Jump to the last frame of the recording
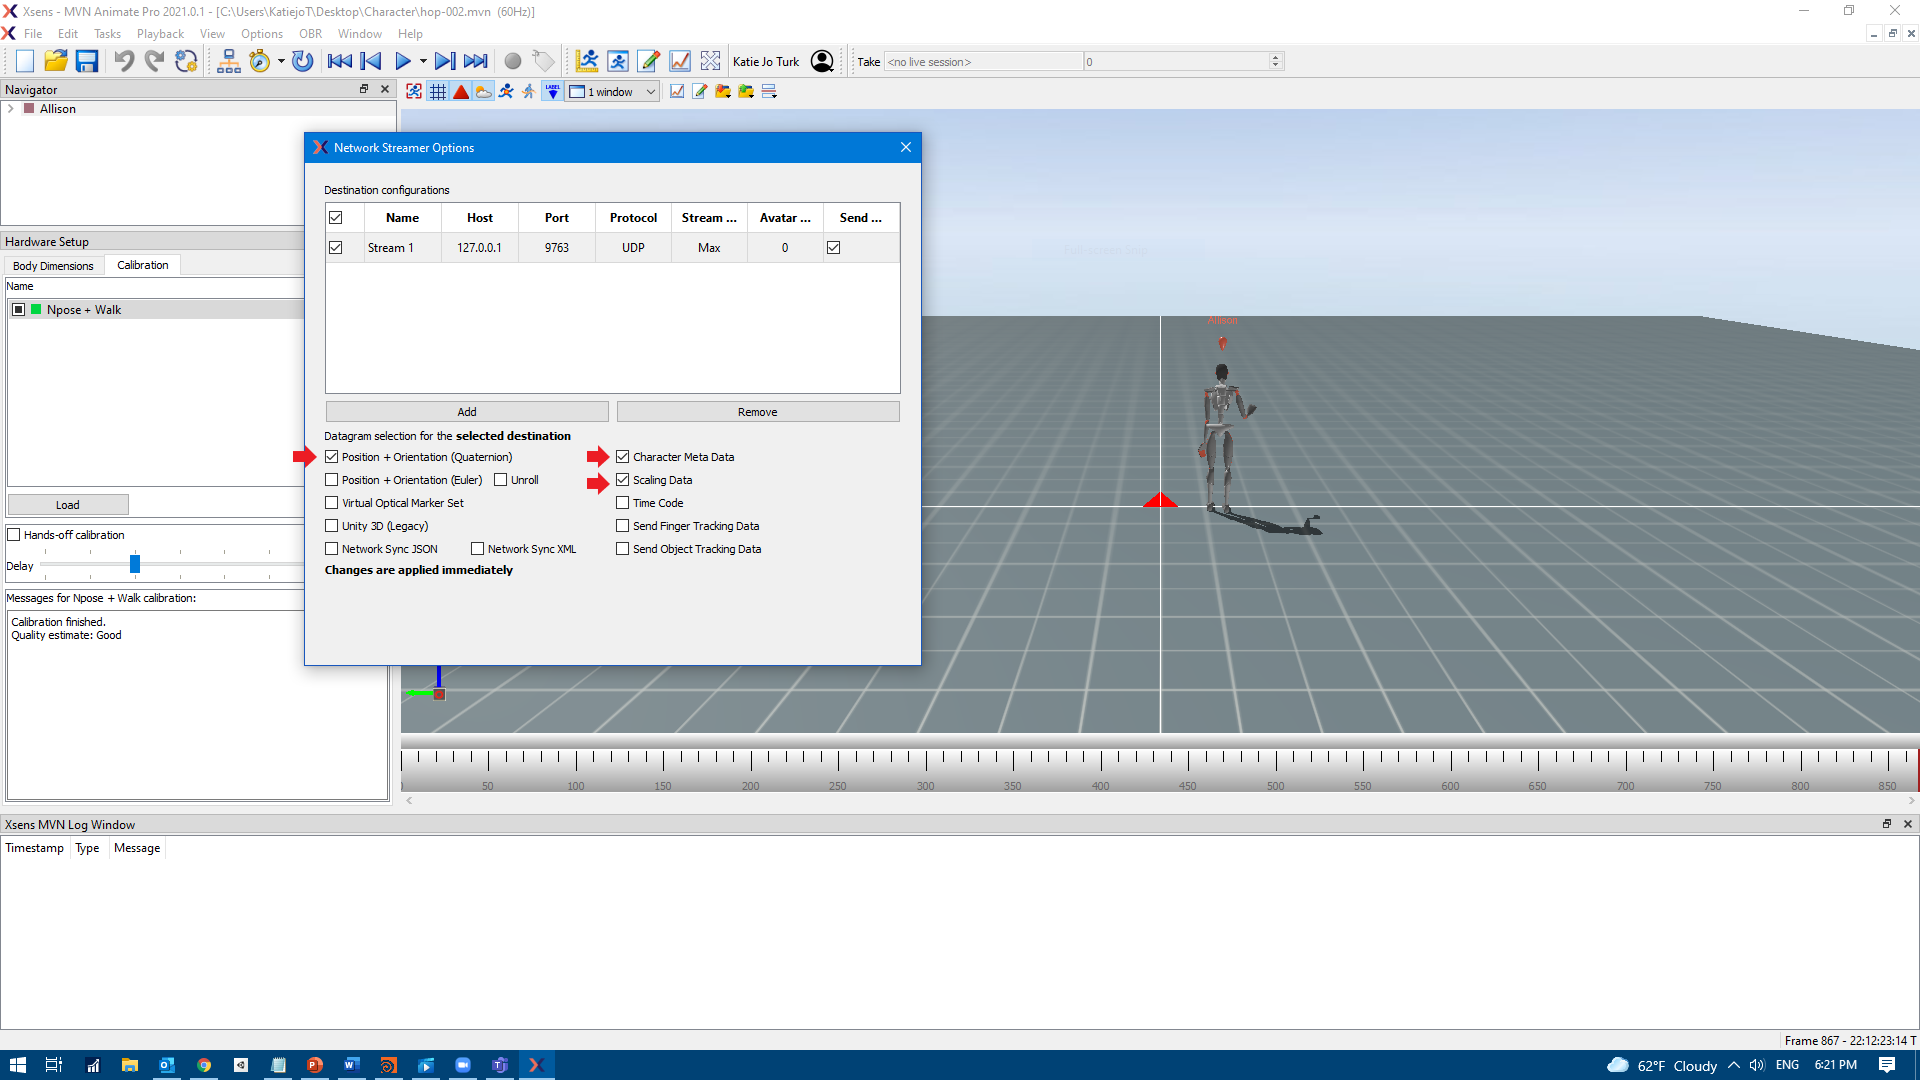The width and height of the screenshot is (1920, 1080). [x=476, y=61]
